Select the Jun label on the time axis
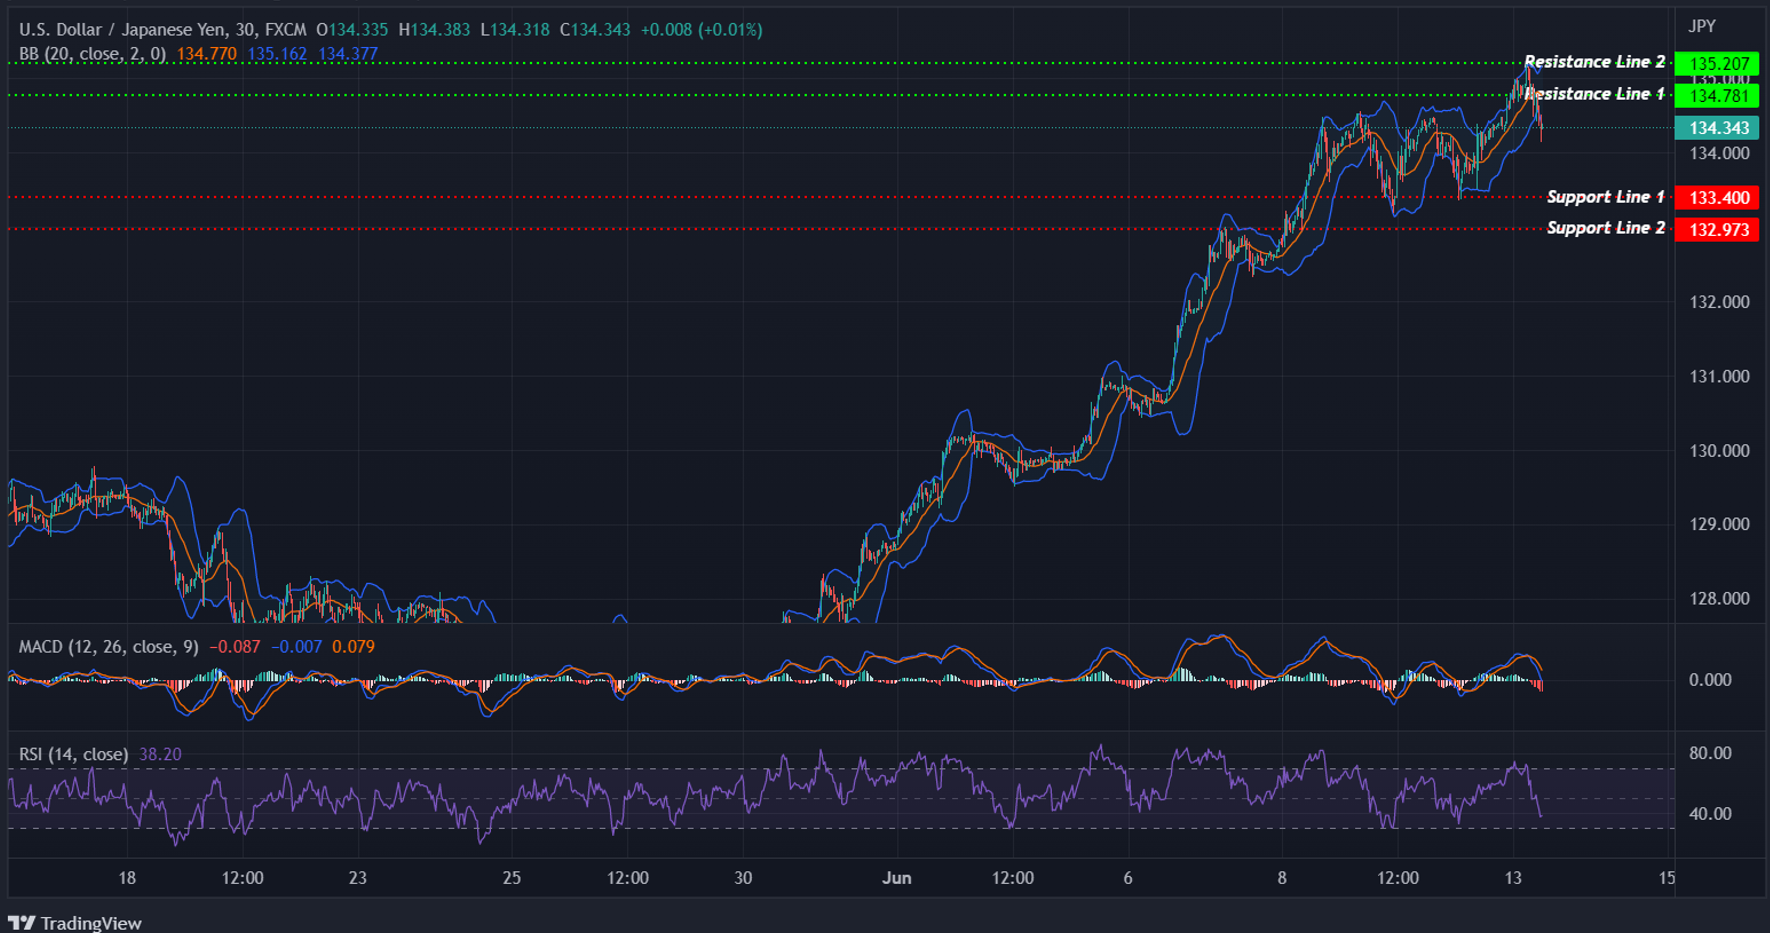The height and width of the screenshot is (933, 1770). pyautogui.click(x=897, y=877)
